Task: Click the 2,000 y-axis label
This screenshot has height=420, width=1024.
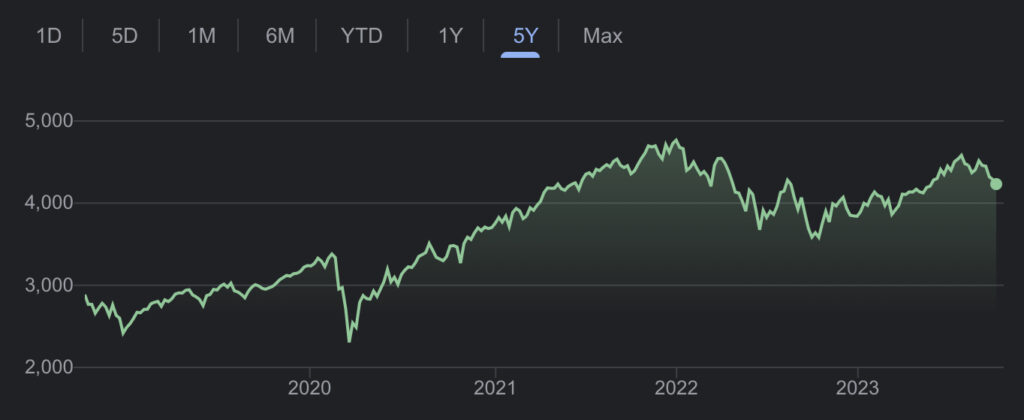Action: point(49,367)
